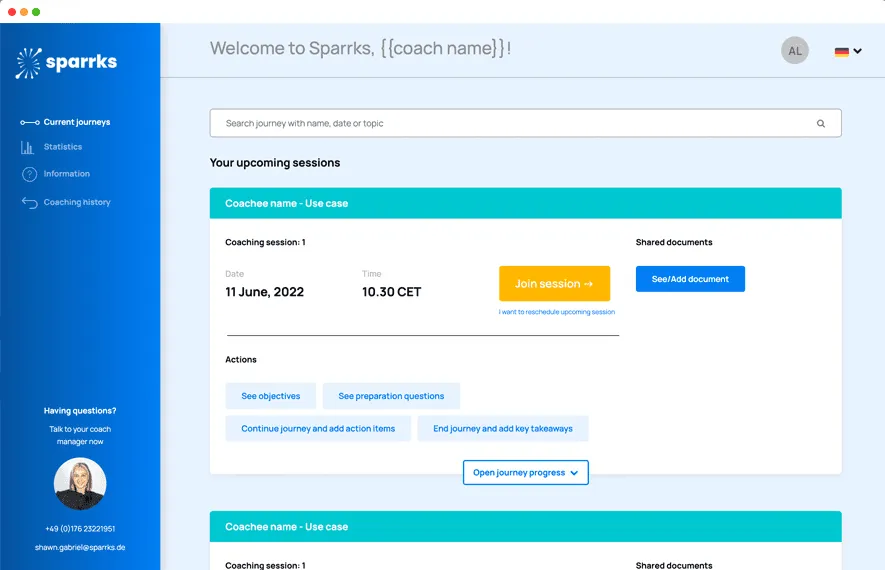Click the Current journeys route icon
The width and height of the screenshot is (885, 570).
pos(29,123)
